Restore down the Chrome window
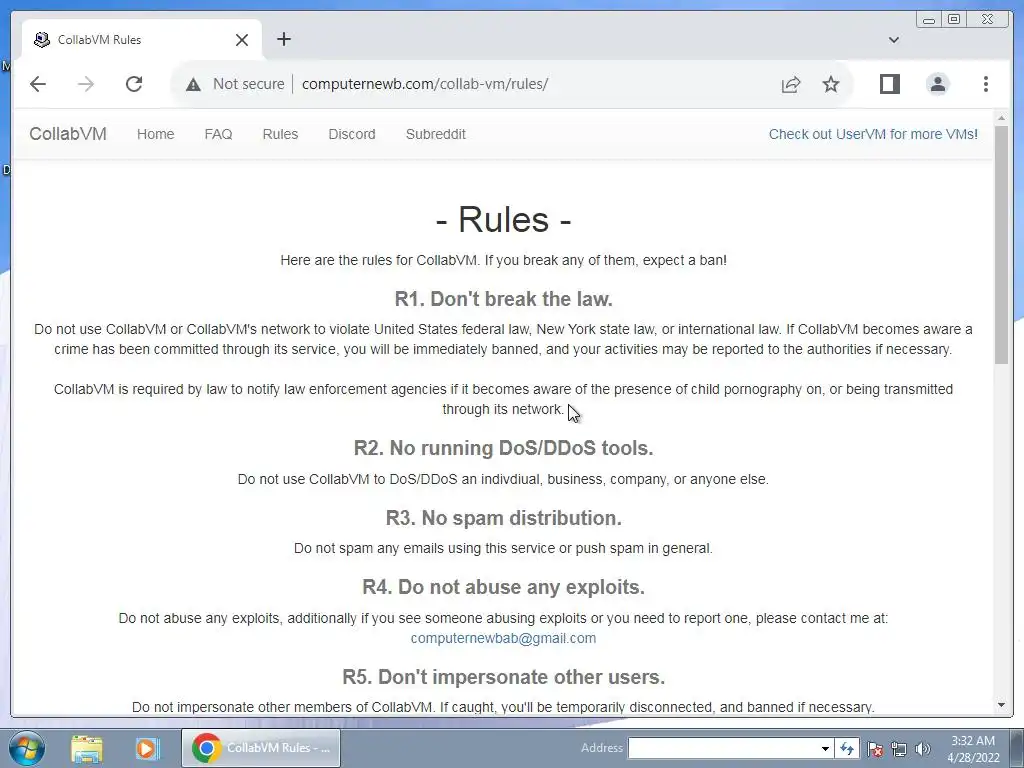 point(954,20)
